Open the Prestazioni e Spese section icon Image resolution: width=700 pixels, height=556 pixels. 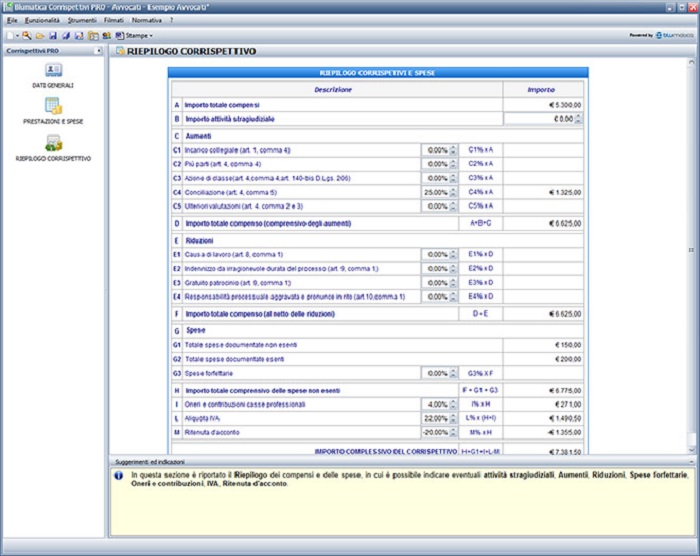click(53, 106)
